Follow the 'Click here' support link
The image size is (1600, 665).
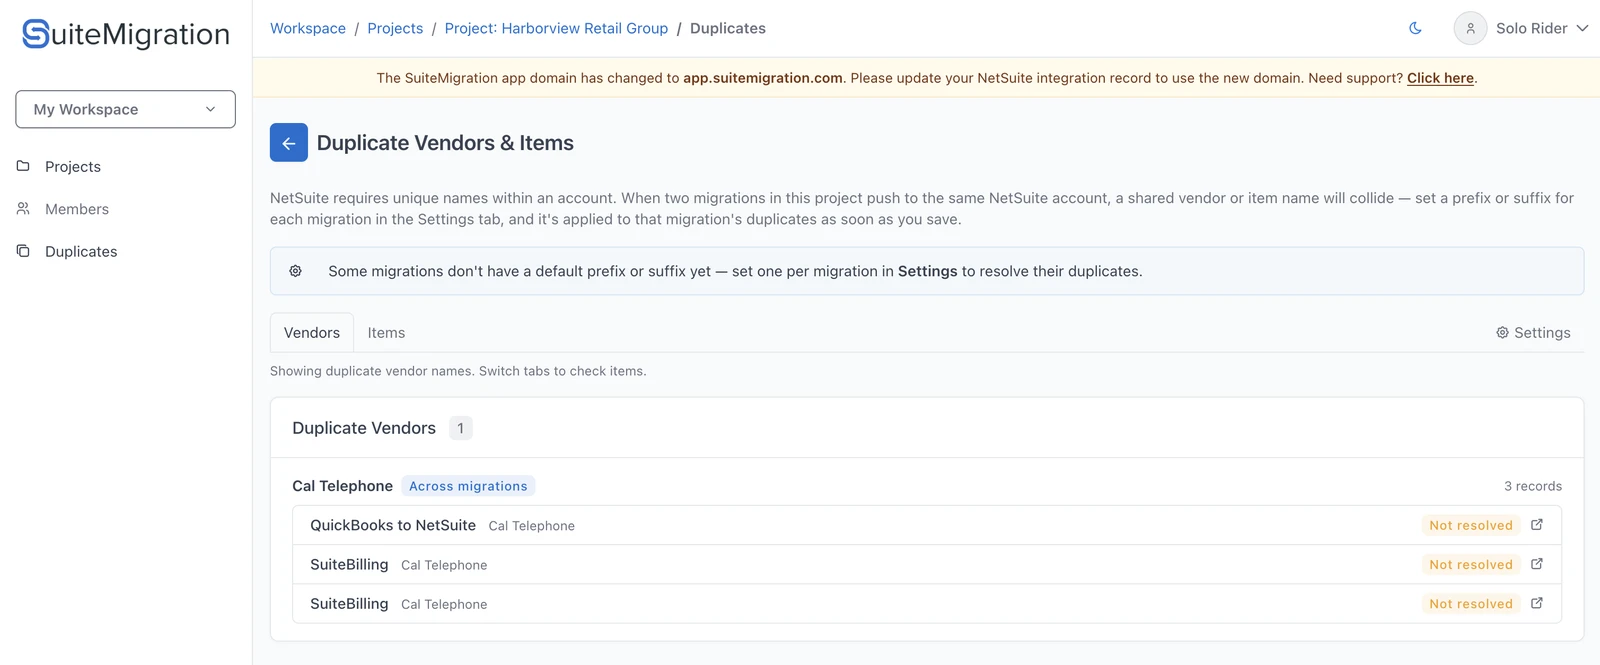[x=1440, y=78]
